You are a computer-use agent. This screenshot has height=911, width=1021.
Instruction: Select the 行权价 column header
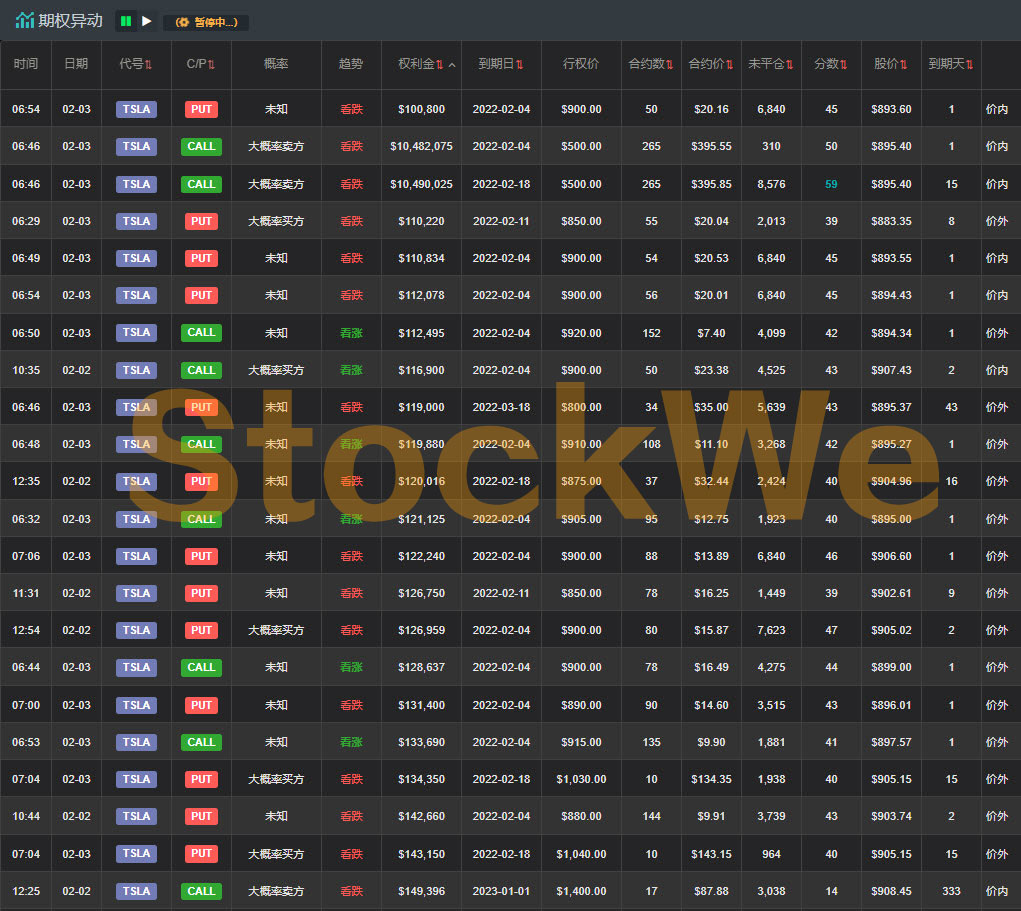[581, 64]
